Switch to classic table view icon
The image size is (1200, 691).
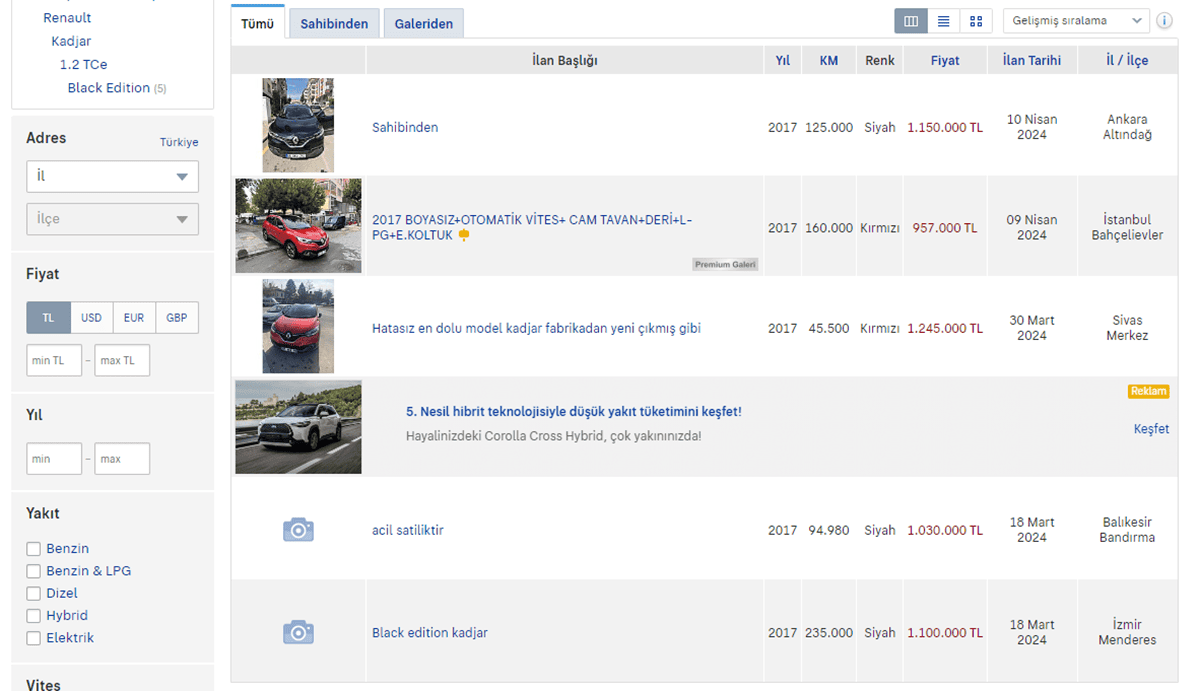click(911, 21)
